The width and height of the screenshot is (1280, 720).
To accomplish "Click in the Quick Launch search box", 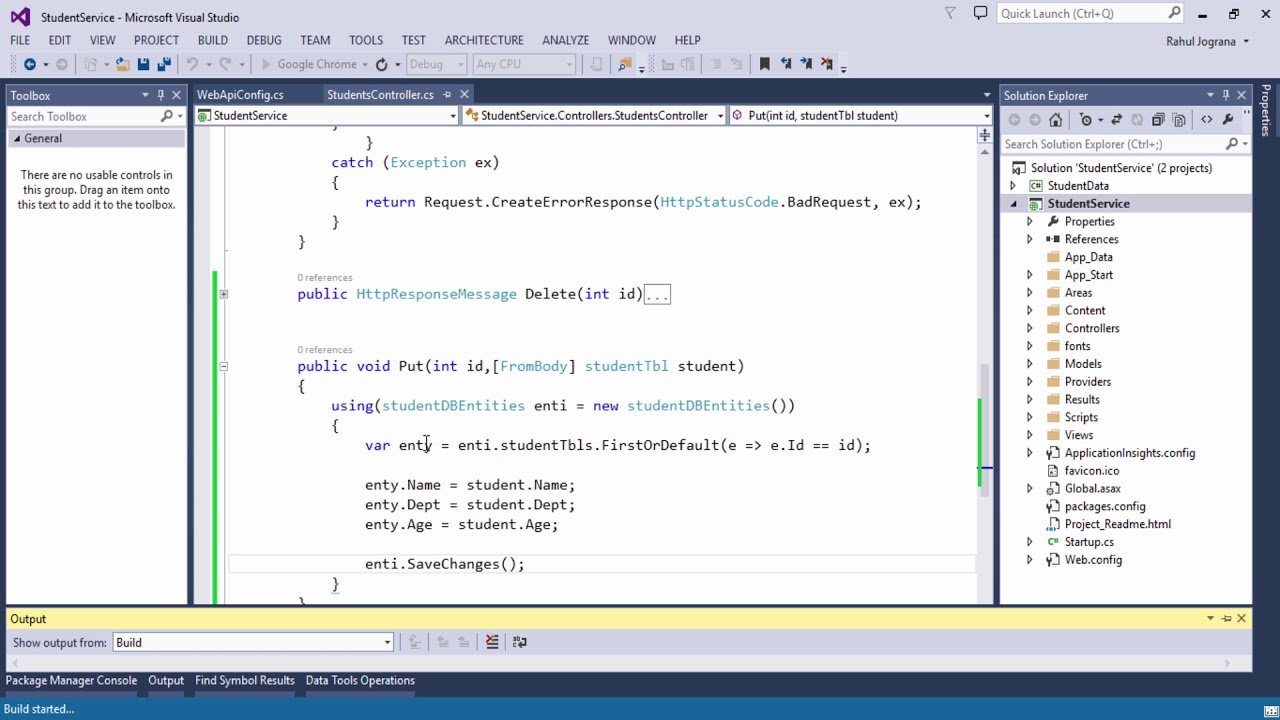I will pyautogui.click(x=1082, y=13).
